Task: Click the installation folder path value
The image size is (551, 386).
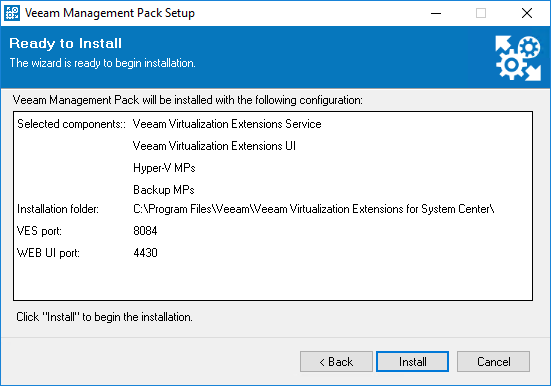Action: click(x=314, y=209)
